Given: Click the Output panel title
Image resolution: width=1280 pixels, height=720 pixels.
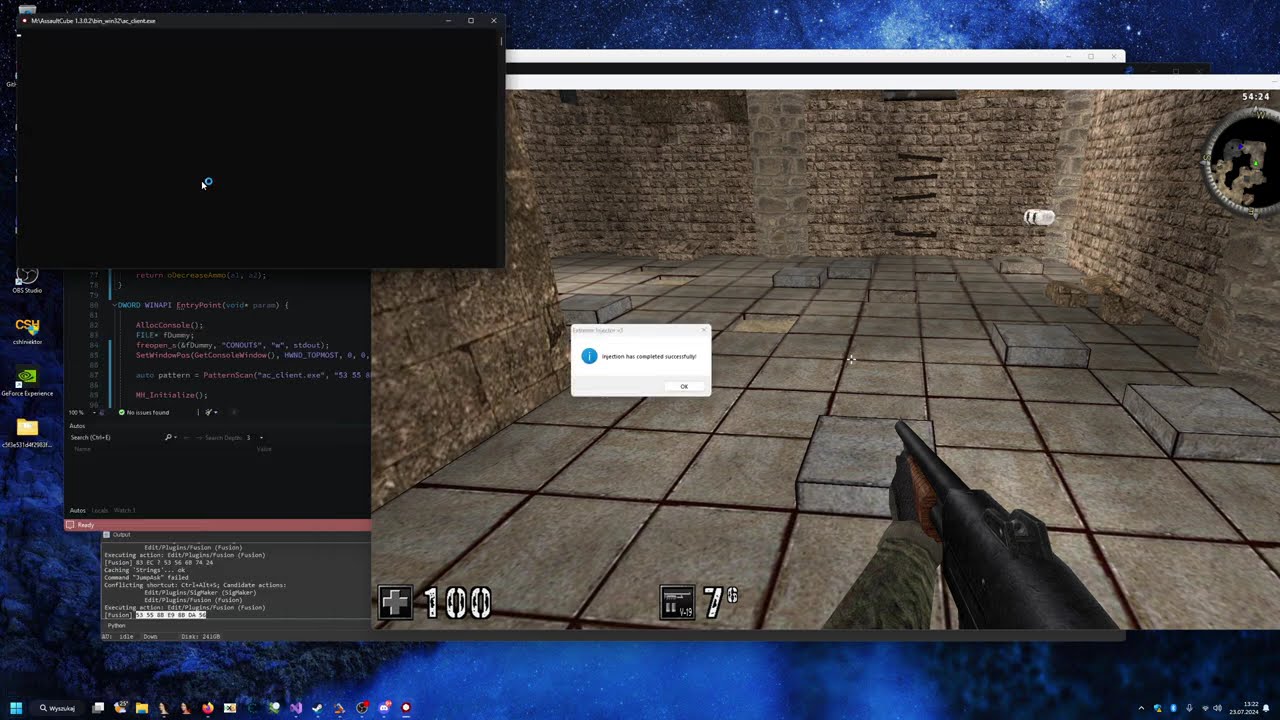Looking at the screenshot, I should click(x=121, y=535).
